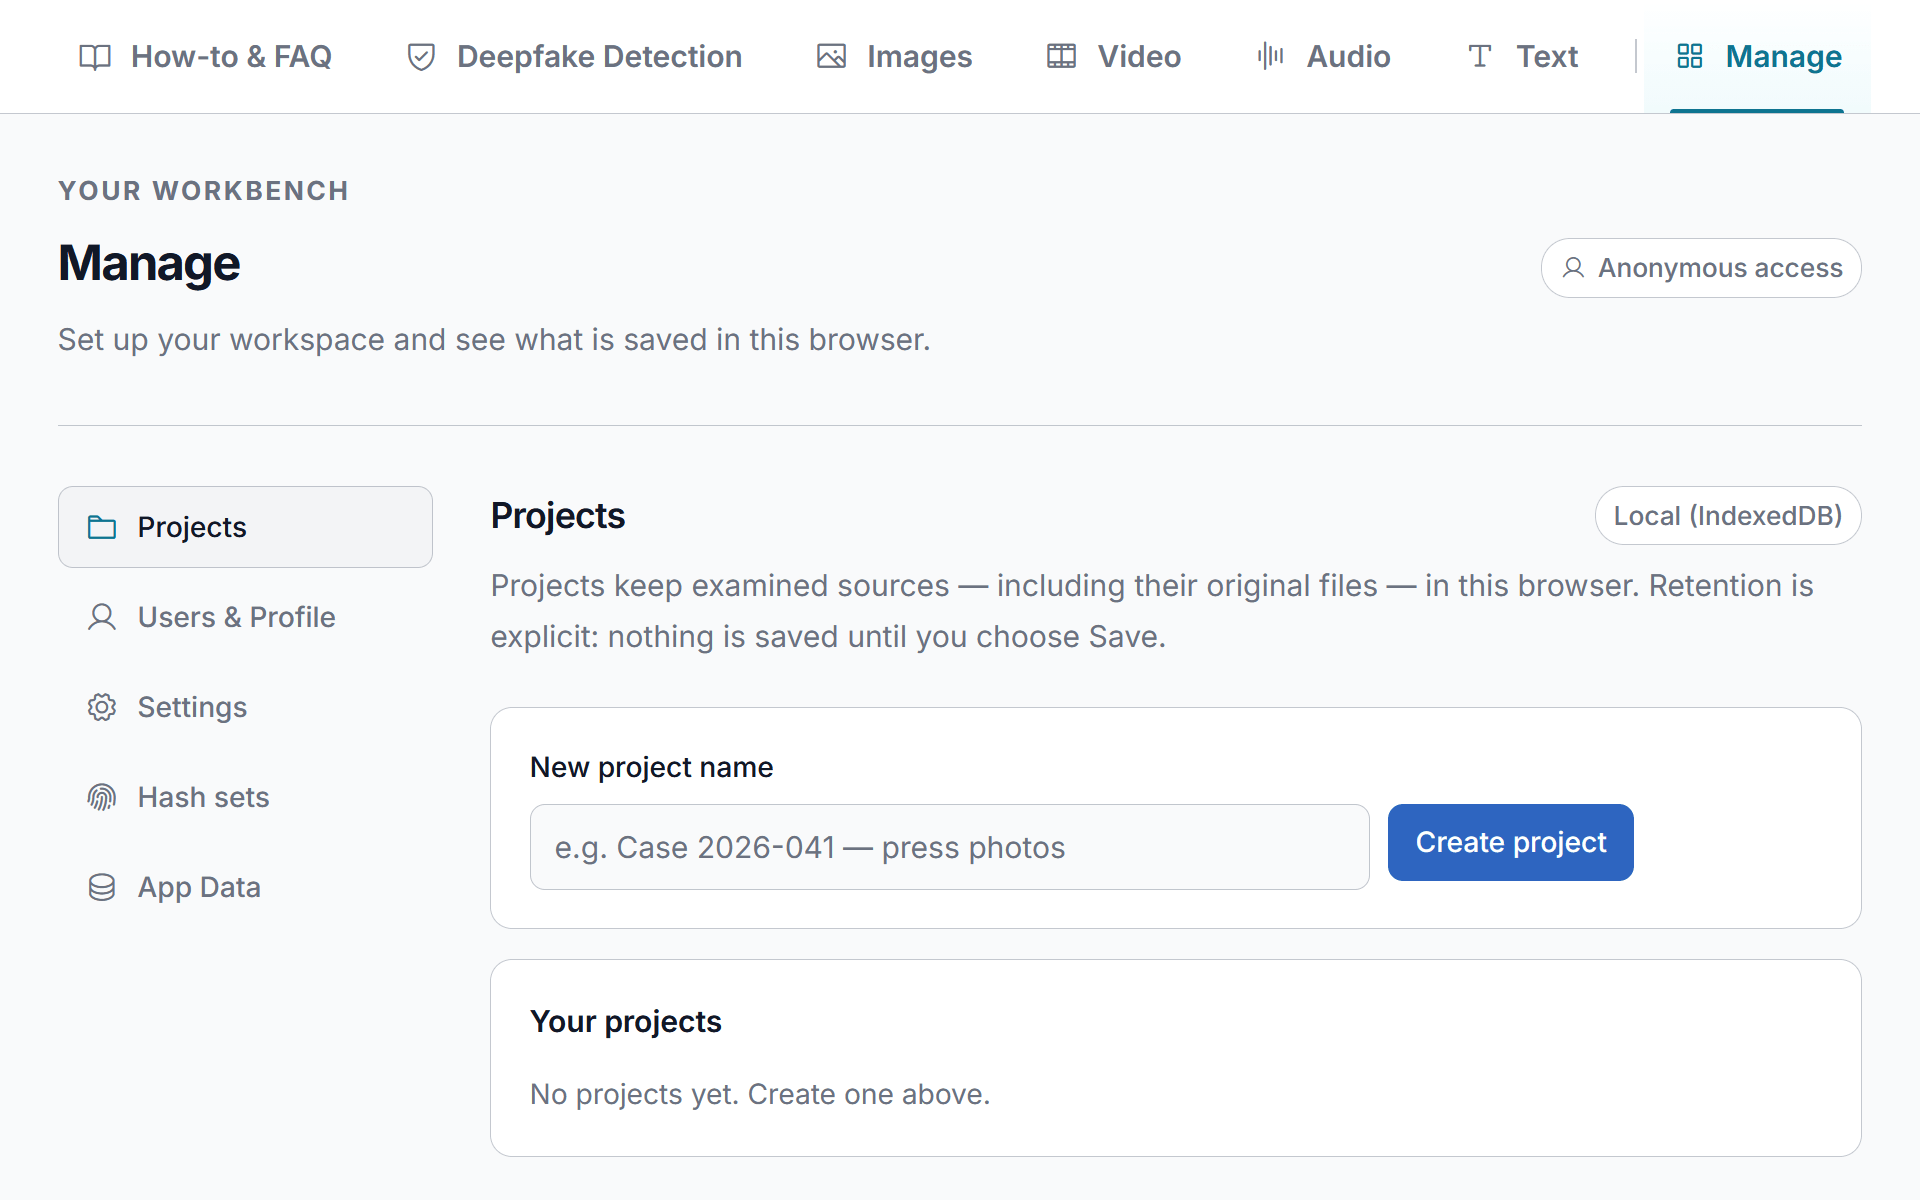Open Hash sets section
This screenshot has width=1920, height=1200.
(245, 797)
